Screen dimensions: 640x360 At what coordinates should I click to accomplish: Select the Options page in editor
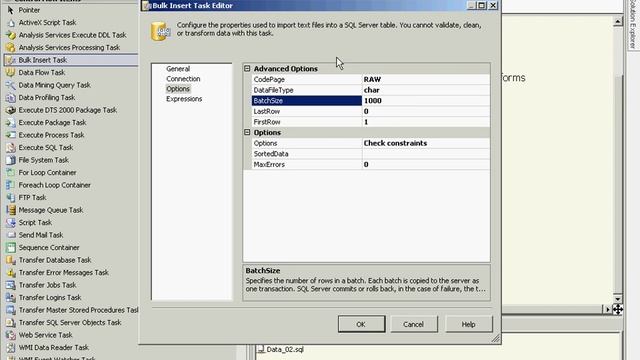click(178, 89)
